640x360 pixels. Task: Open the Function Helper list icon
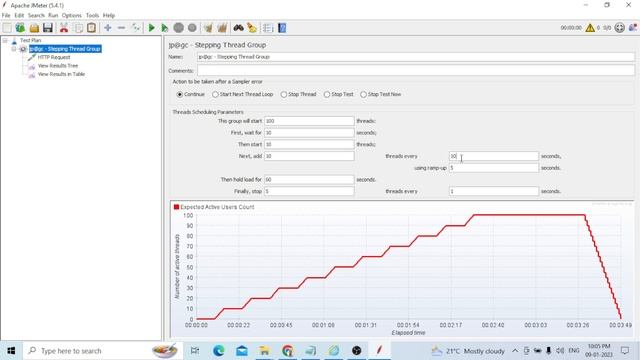pos(268,28)
